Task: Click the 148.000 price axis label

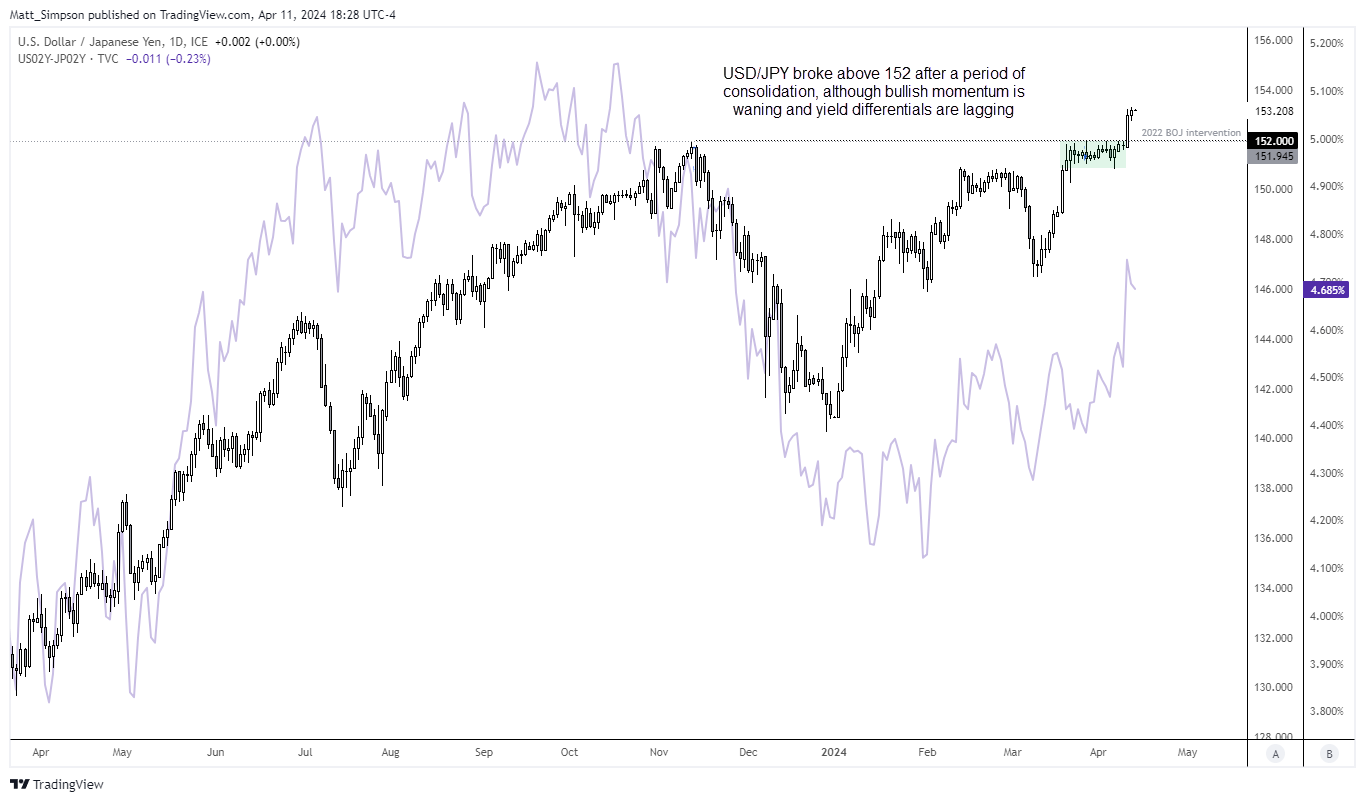Action: 1273,240
